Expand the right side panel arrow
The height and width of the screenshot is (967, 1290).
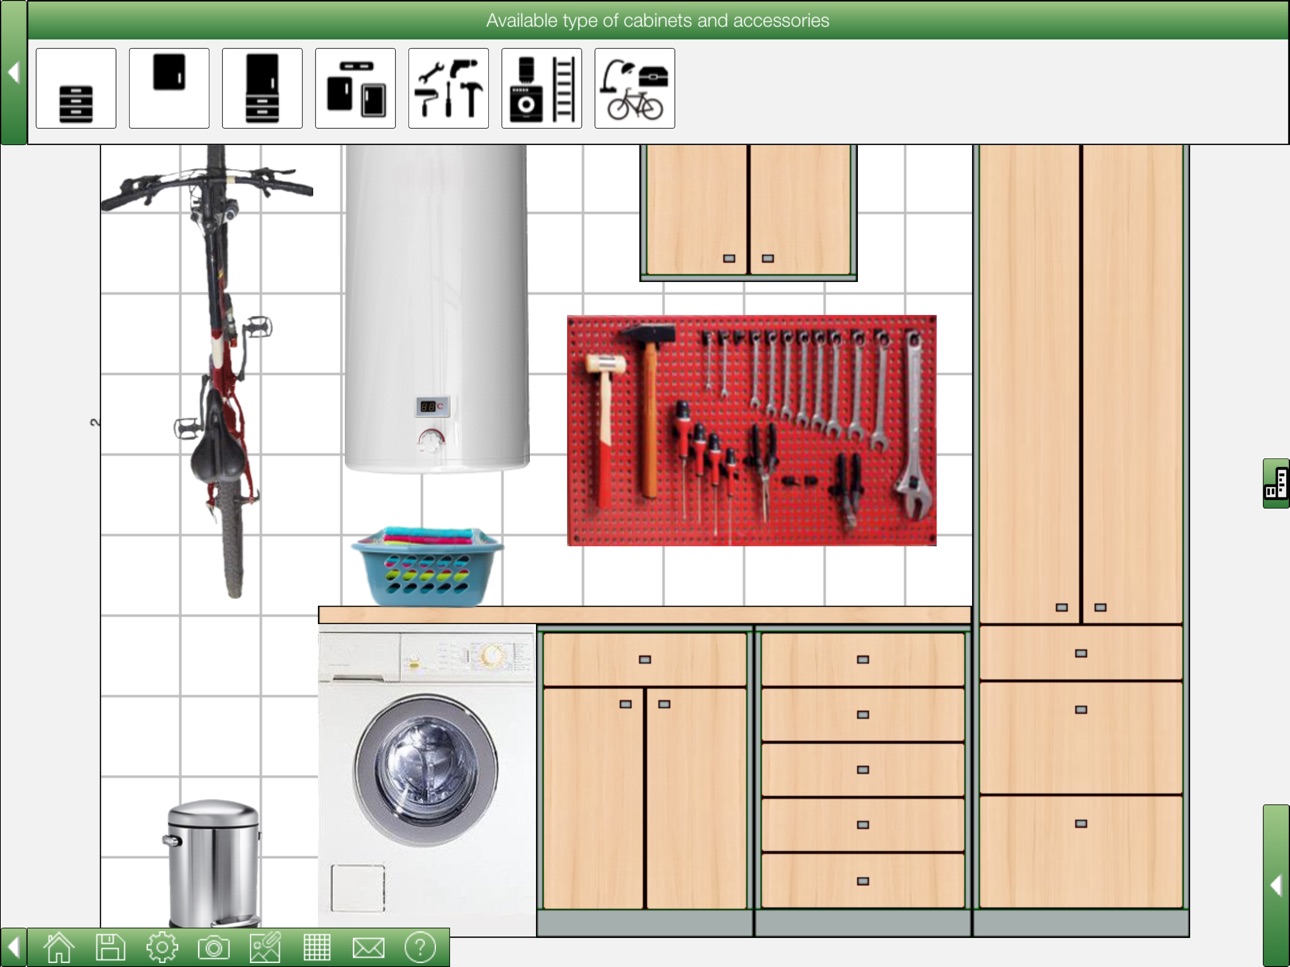[1276, 885]
